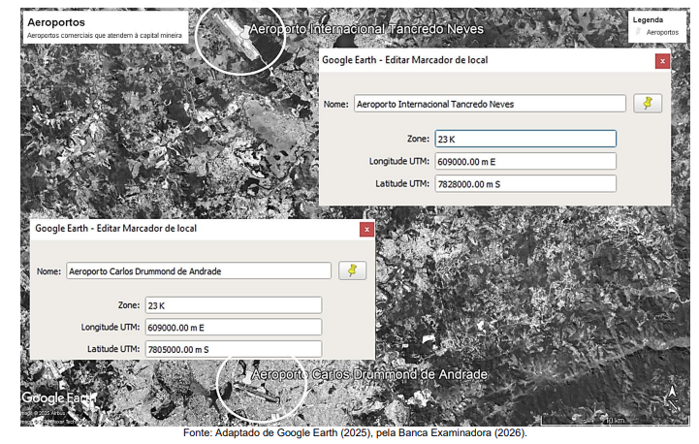
Task: Close the Carlos Drummond de Andrade placemark dialog
Action: point(367,230)
